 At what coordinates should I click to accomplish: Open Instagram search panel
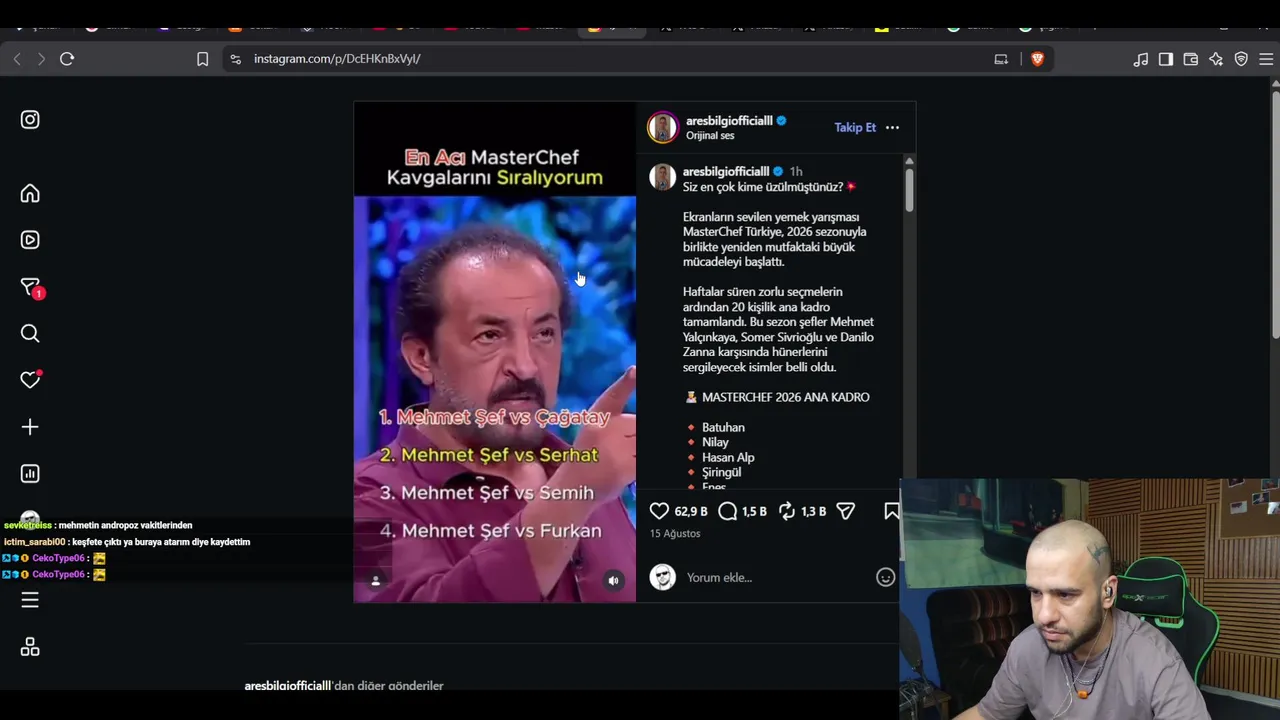[x=30, y=333]
